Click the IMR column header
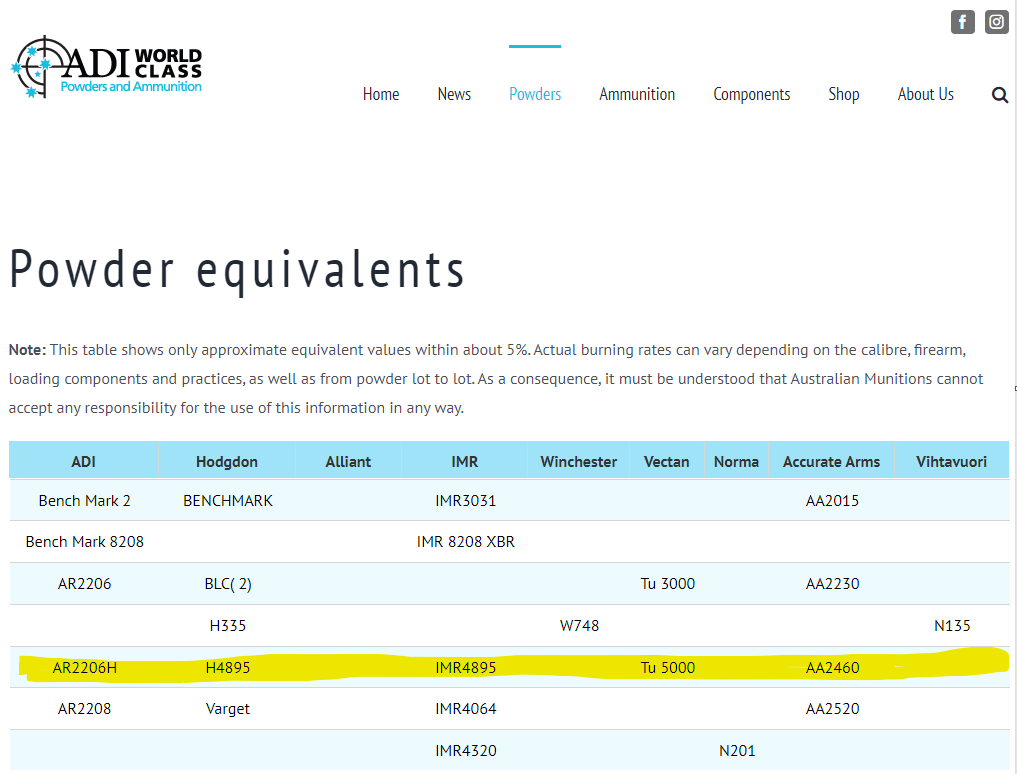This screenshot has width=1017, height=774. tap(464, 461)
